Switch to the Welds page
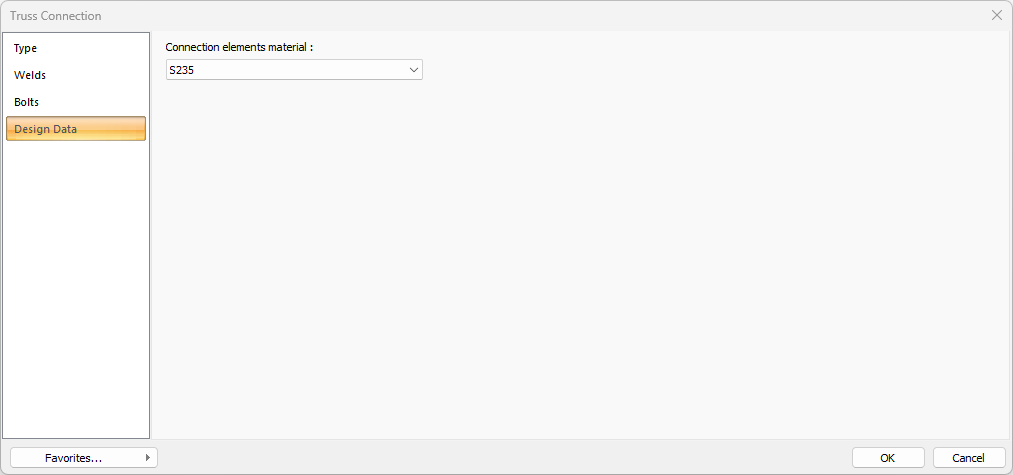The height and width of the screenshot is (475, 1013). click(x=30, y=75)
